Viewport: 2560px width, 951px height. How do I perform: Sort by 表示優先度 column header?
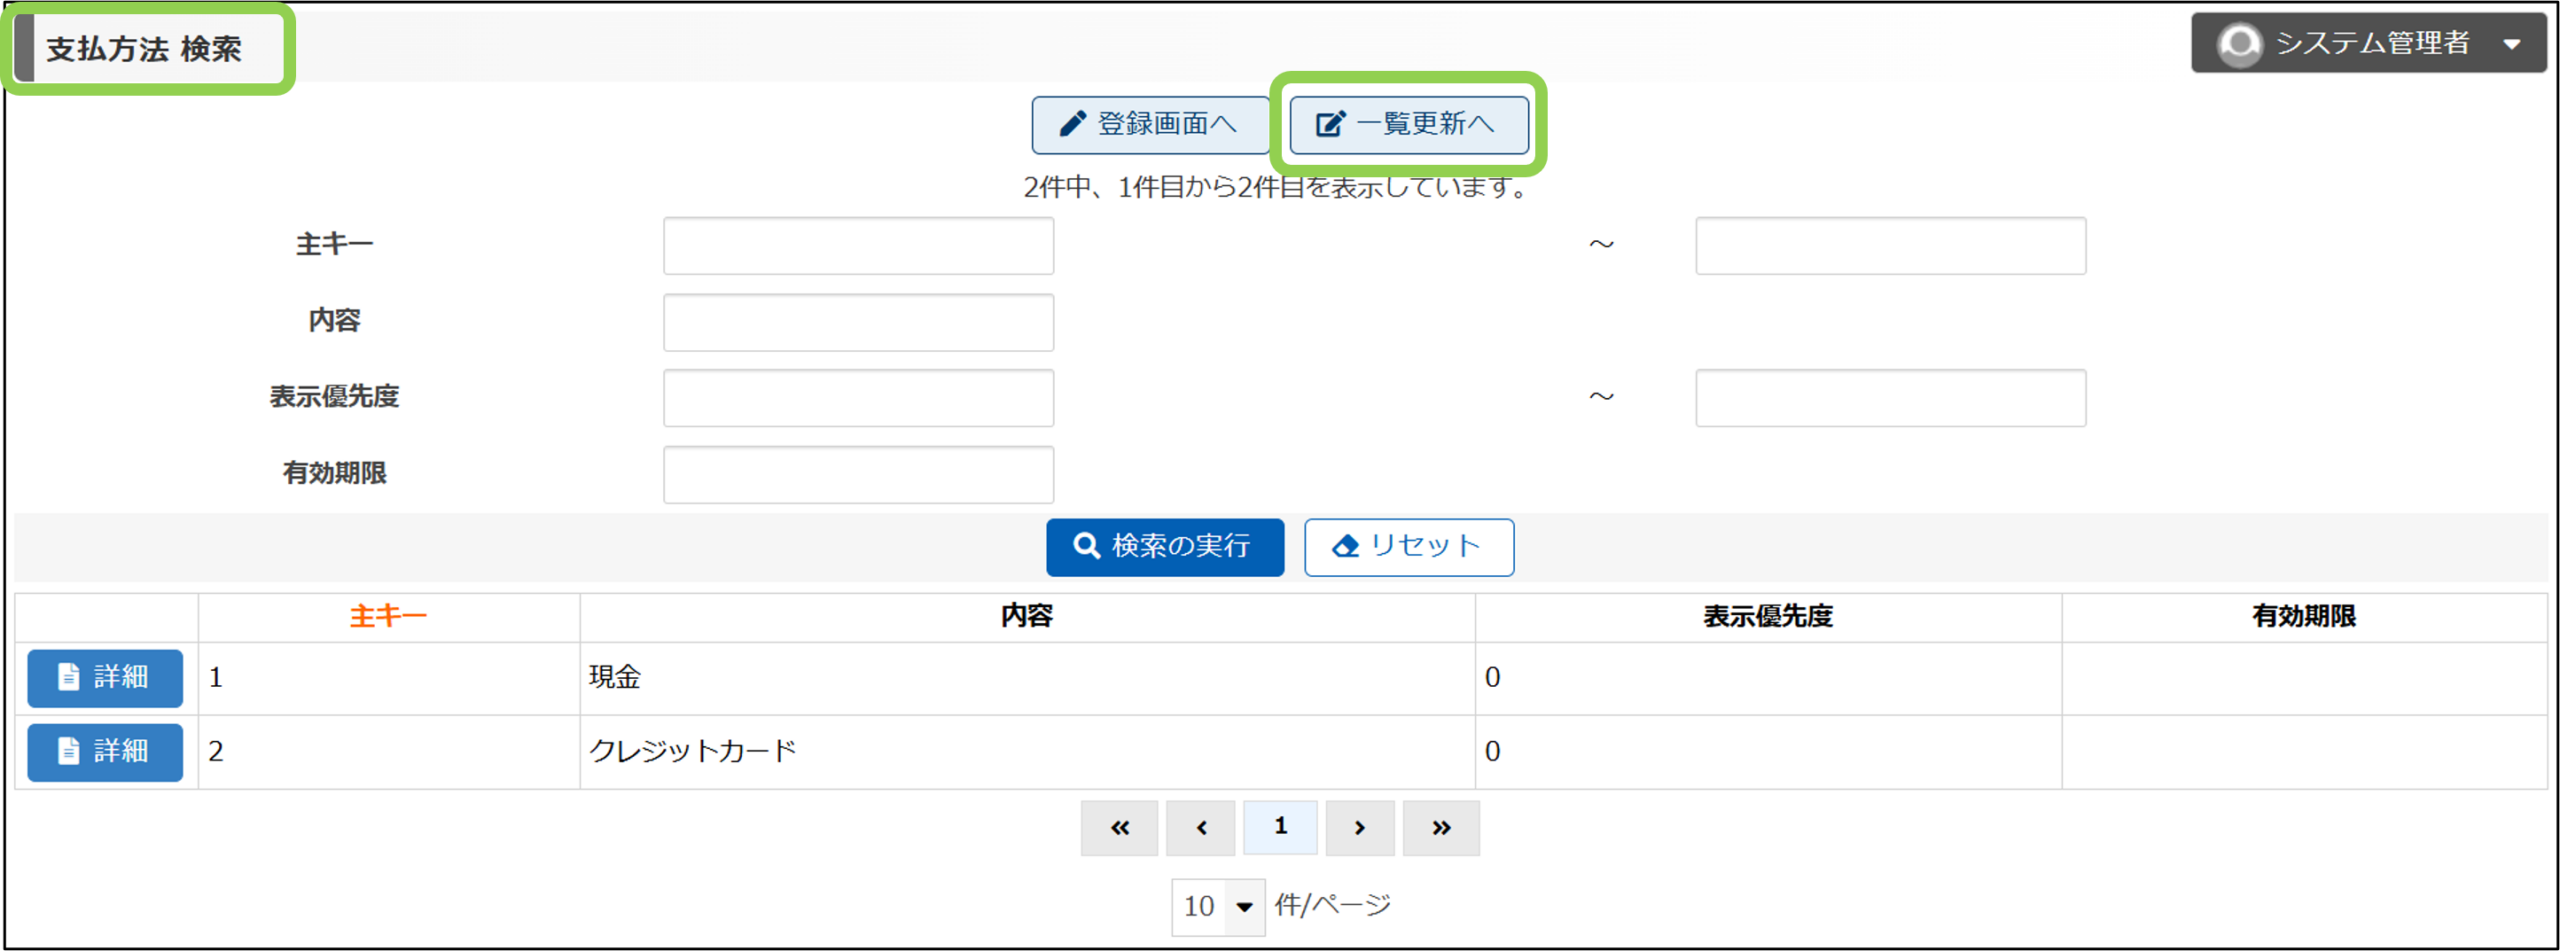click(1767, 616)
